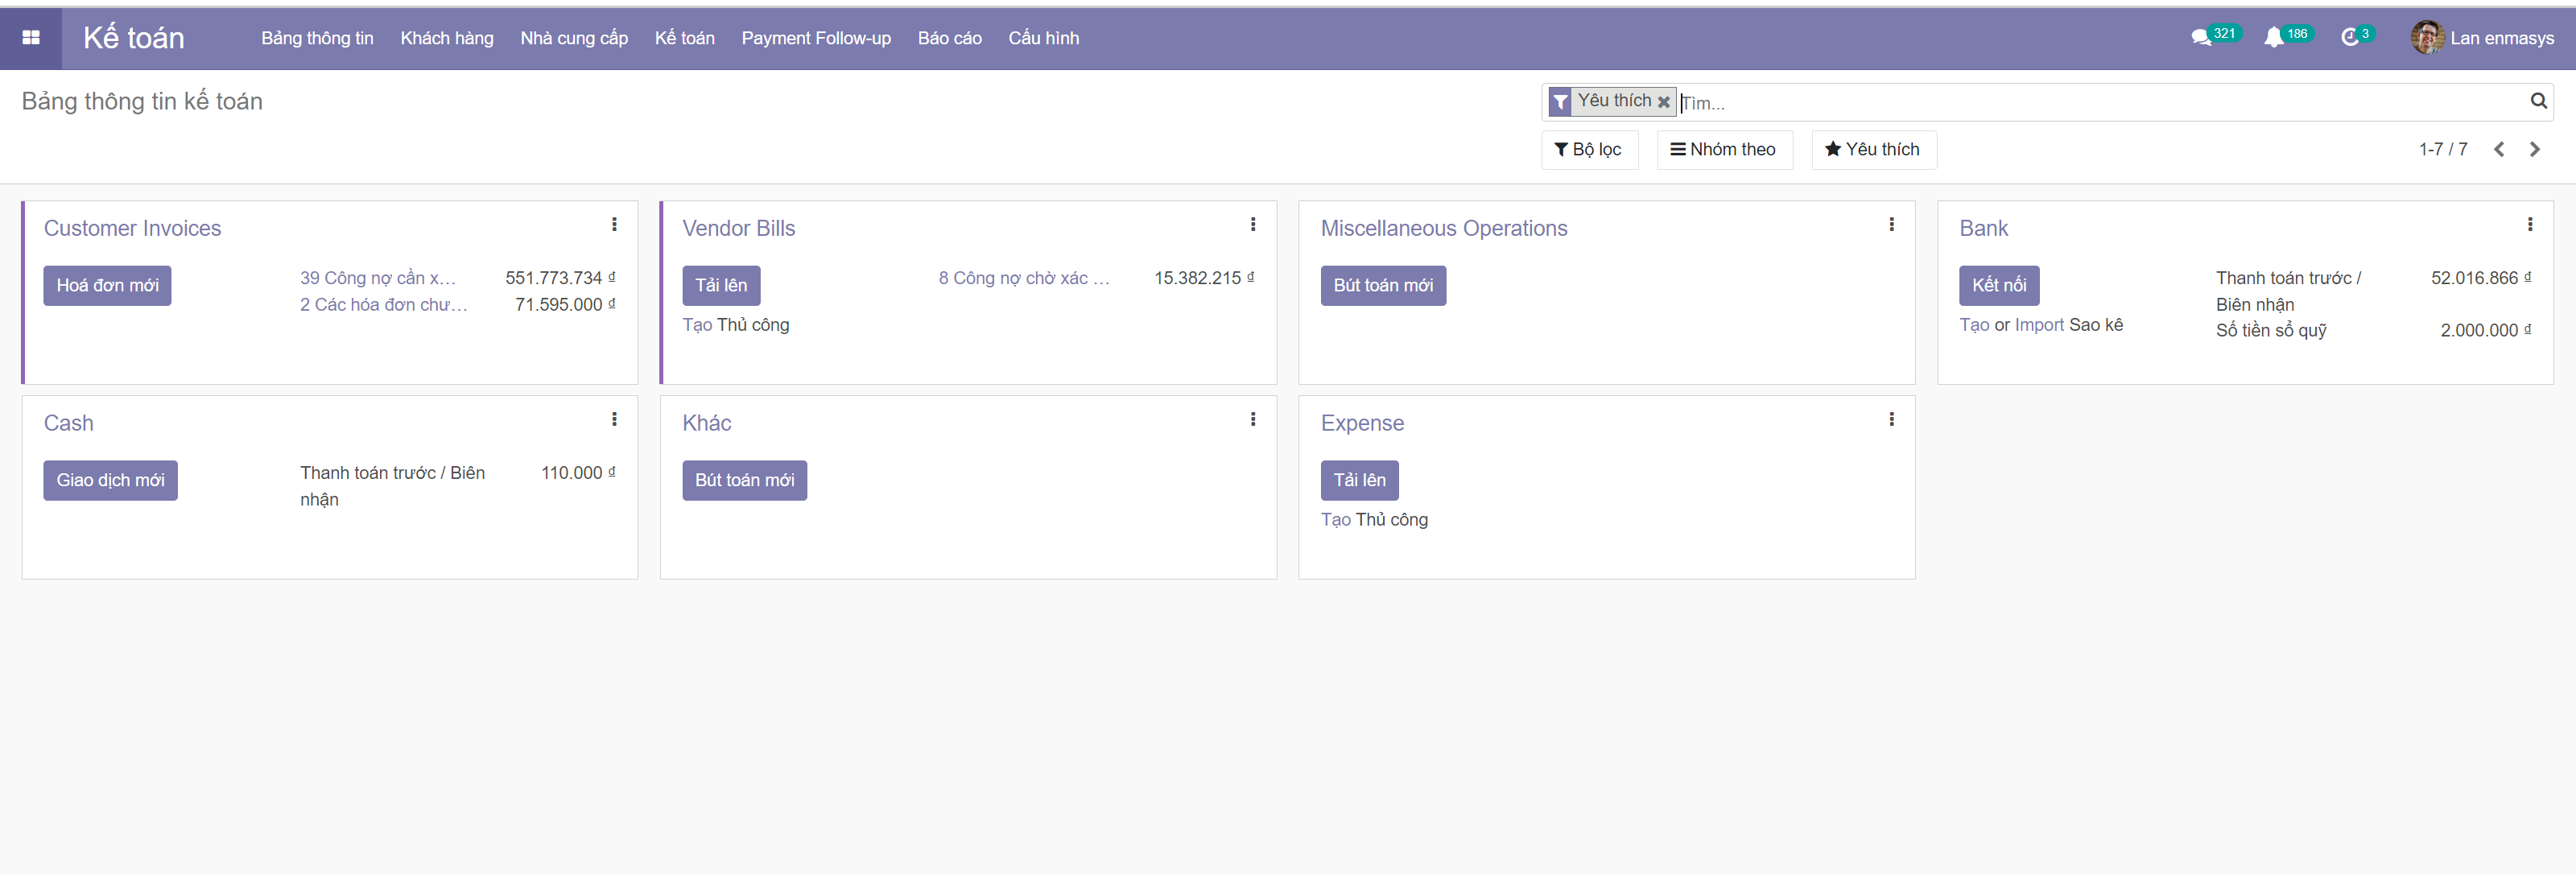Open conversations icon with 321 badge
Screen dimensions: 2576x875
pyautogui.click(x=2200, y=38)
